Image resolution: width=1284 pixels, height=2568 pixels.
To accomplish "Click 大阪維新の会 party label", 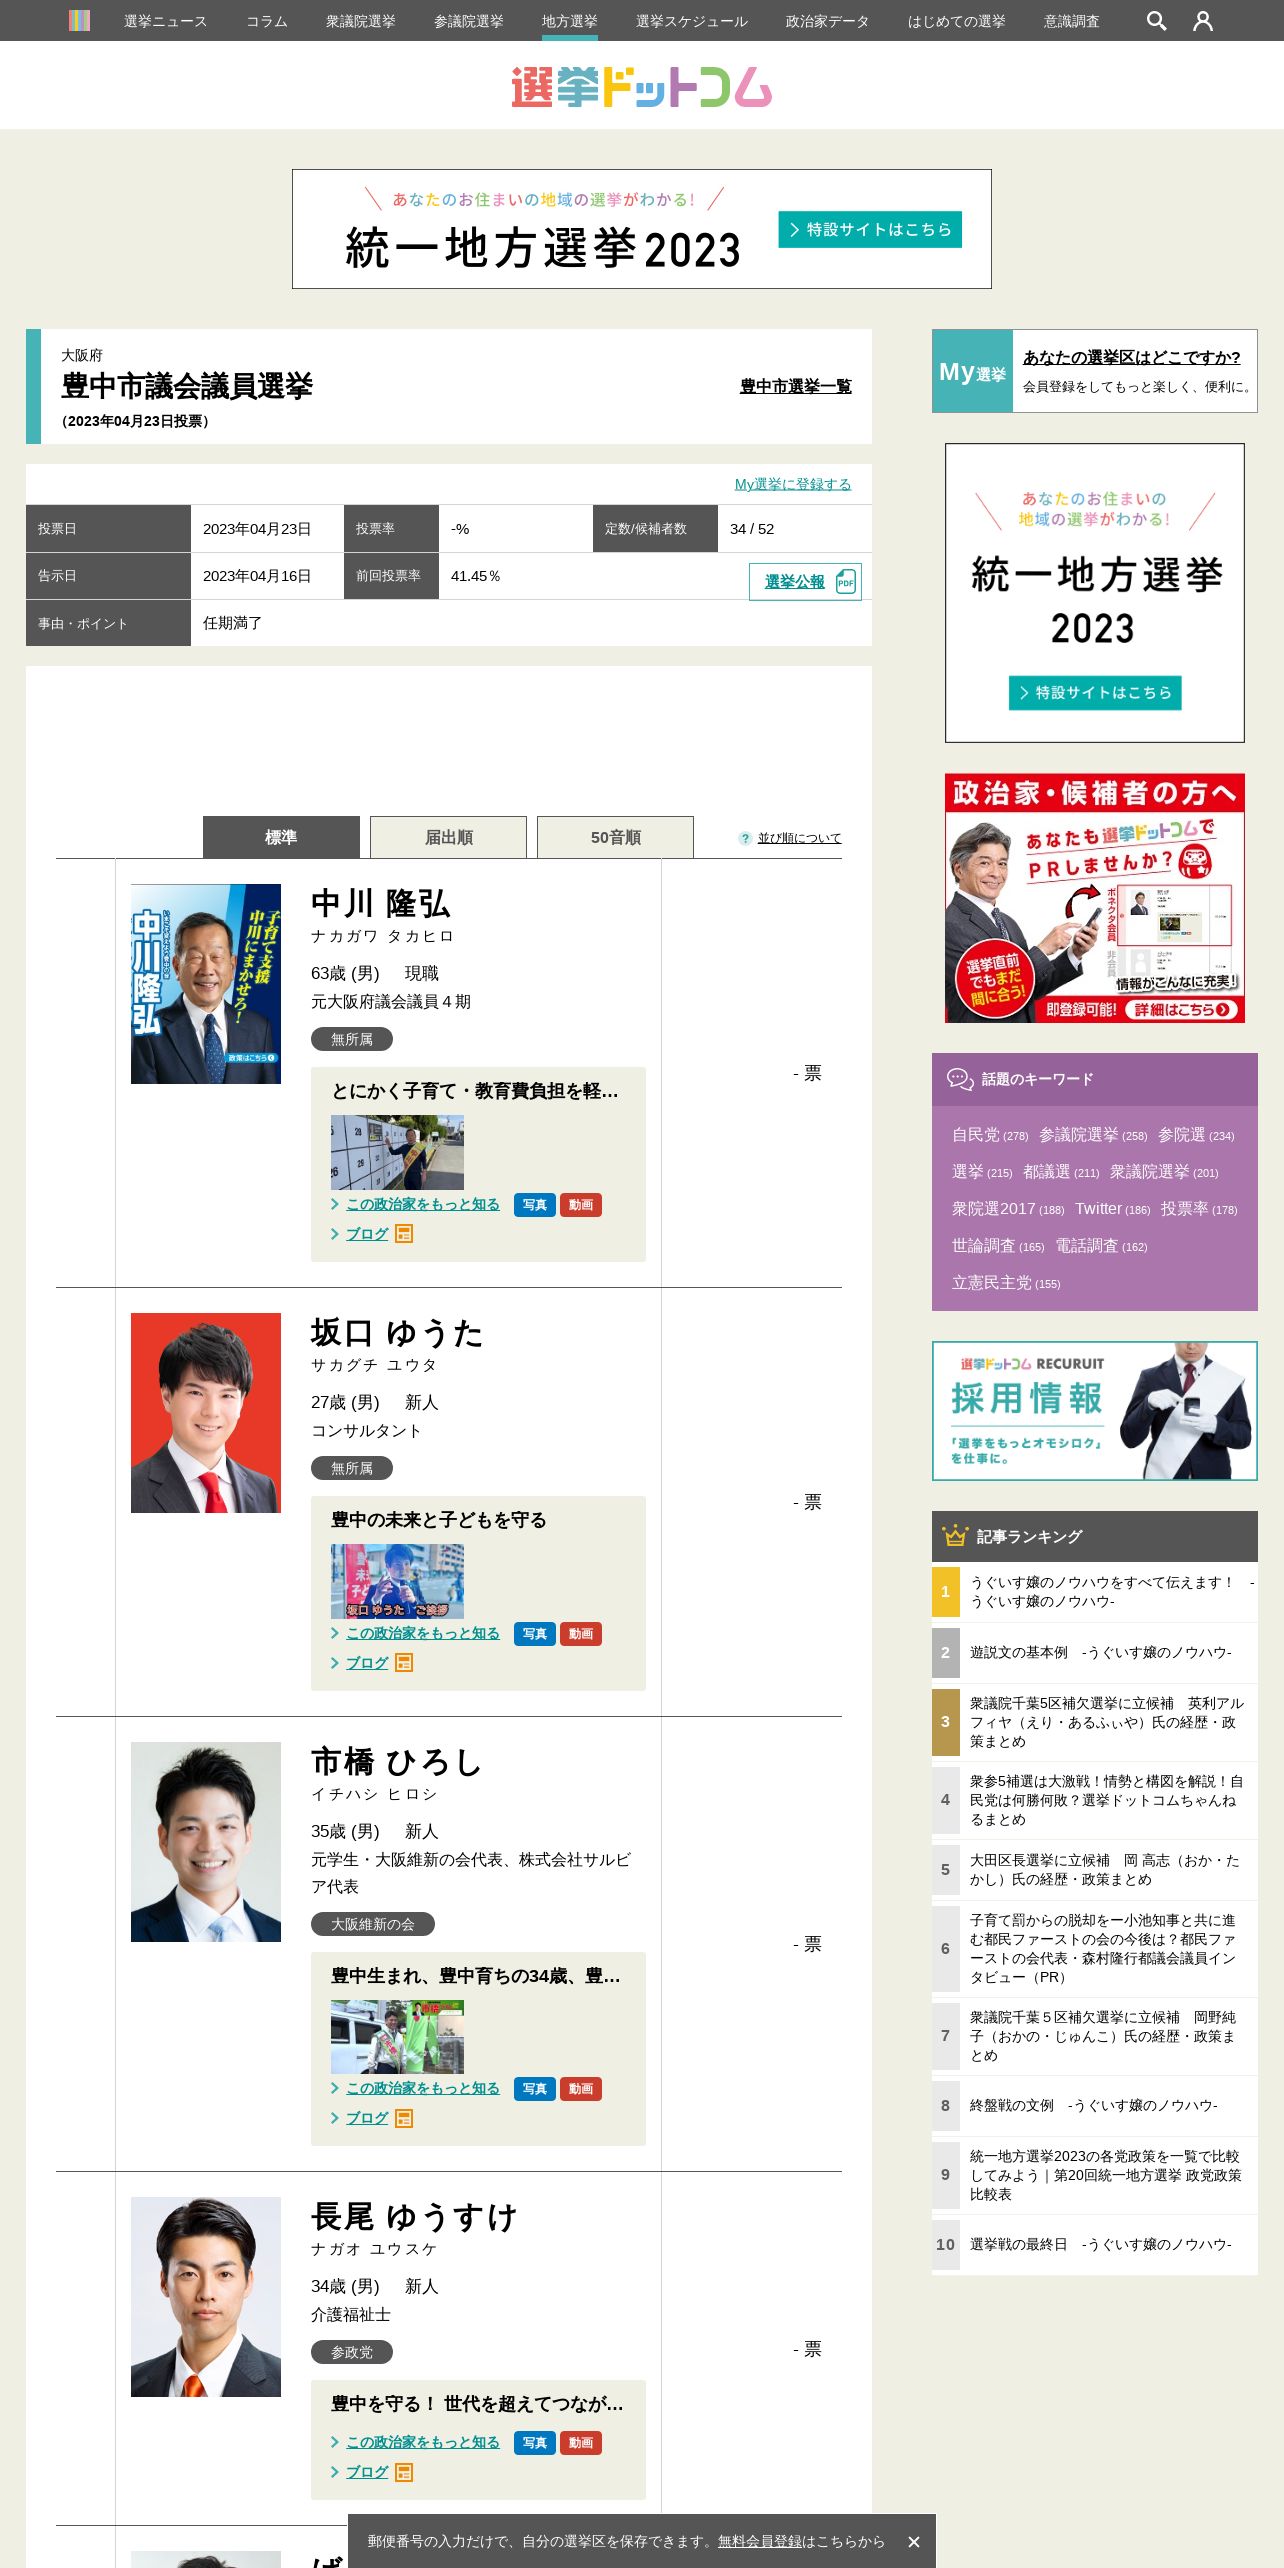I will click(x=373, y=1924).
